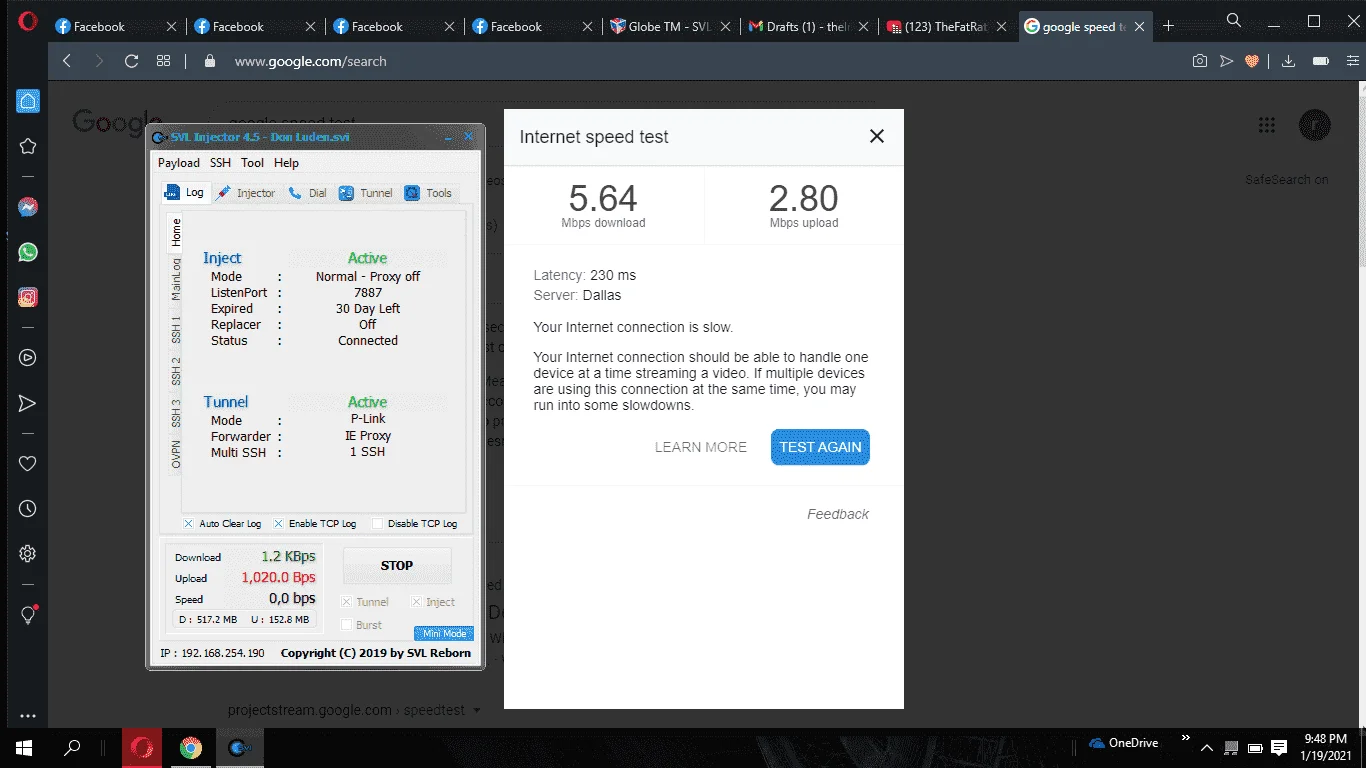Image resolution: width=1366 pixels, height=768 pixels.
Task: Toggle the Tunnel checkbox near STOP
Action: (x=346, y=602)
